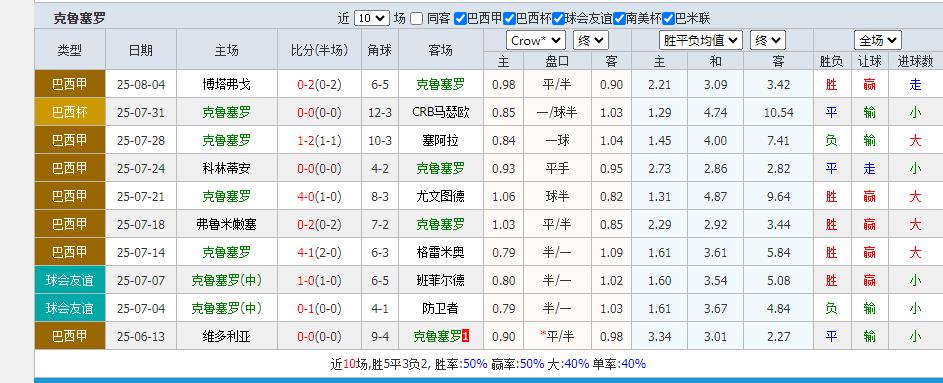
Task: Click the 巴西甲 type cell on 25-06-13
Action: (x=70, y=336)
